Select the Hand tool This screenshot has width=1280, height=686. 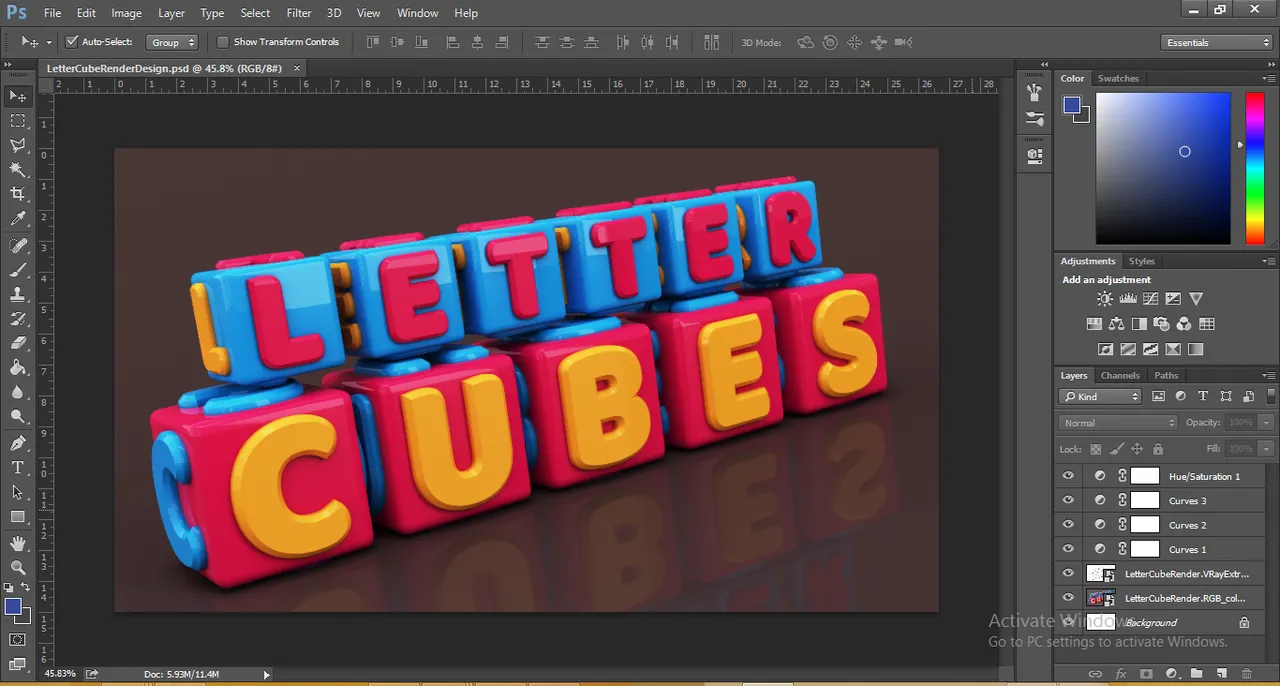(18, 543)
